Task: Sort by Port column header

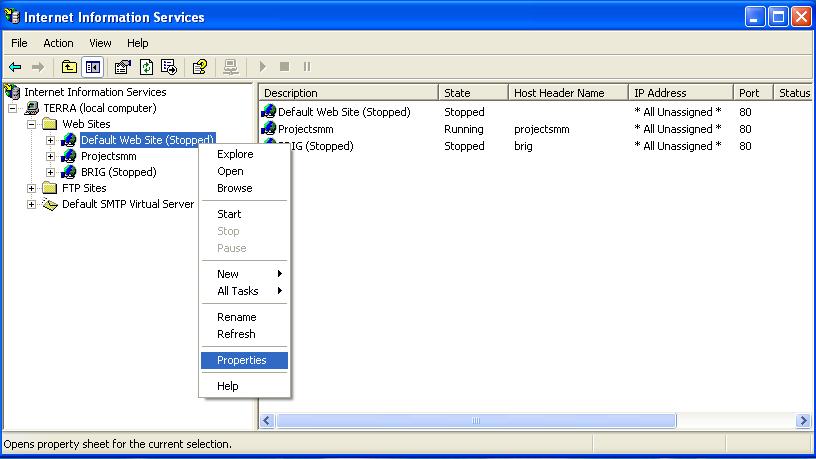Action: (753, 93)
